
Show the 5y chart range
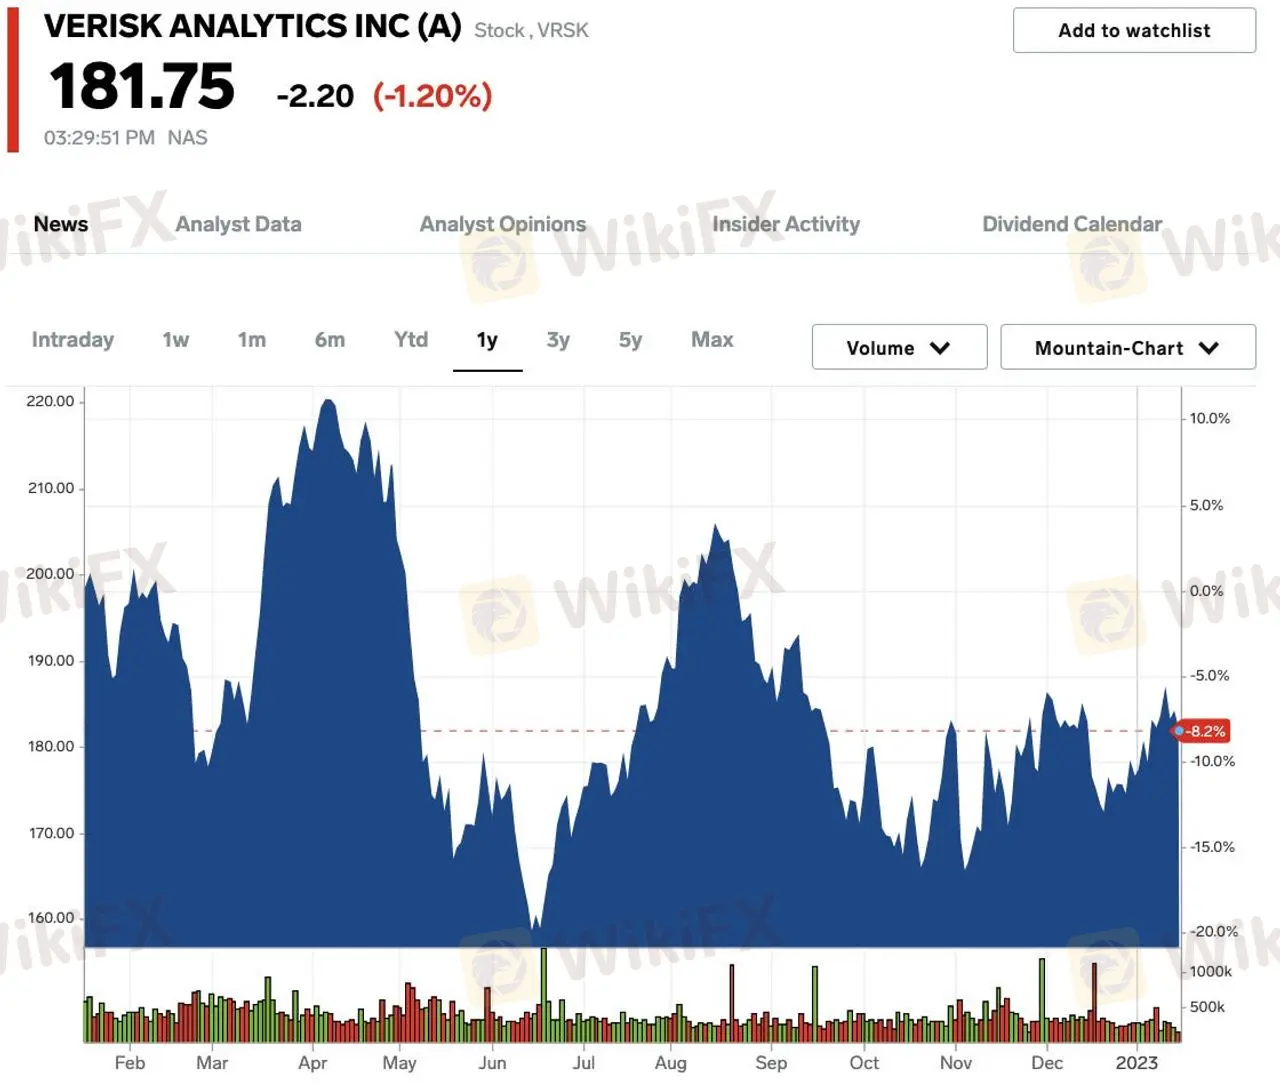click(630, 340)
